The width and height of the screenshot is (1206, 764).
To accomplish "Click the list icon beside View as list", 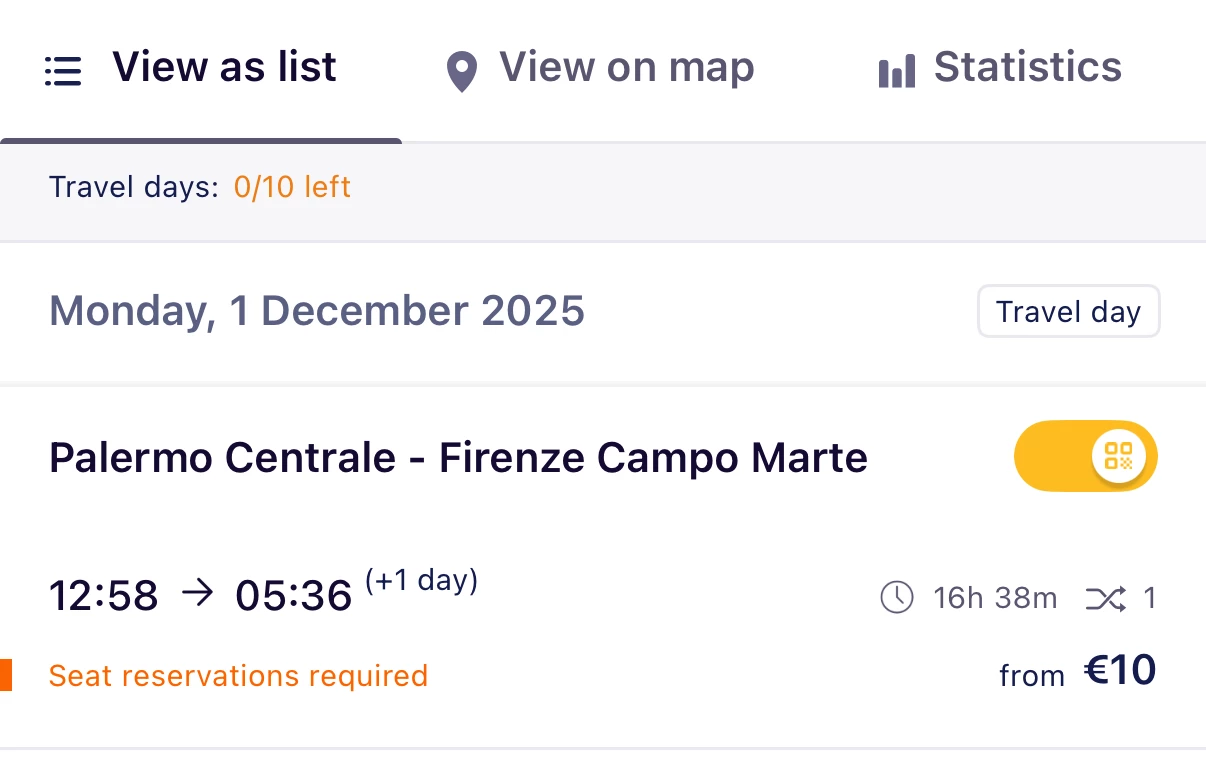I will pos(63,71).
